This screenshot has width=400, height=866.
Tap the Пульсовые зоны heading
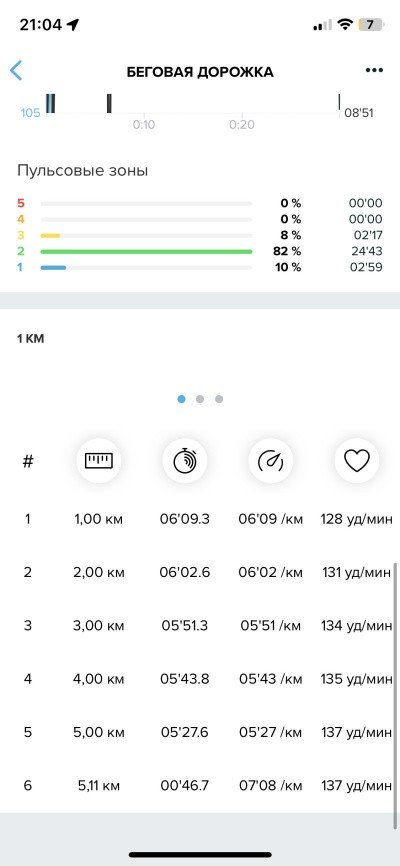(82, 171)
